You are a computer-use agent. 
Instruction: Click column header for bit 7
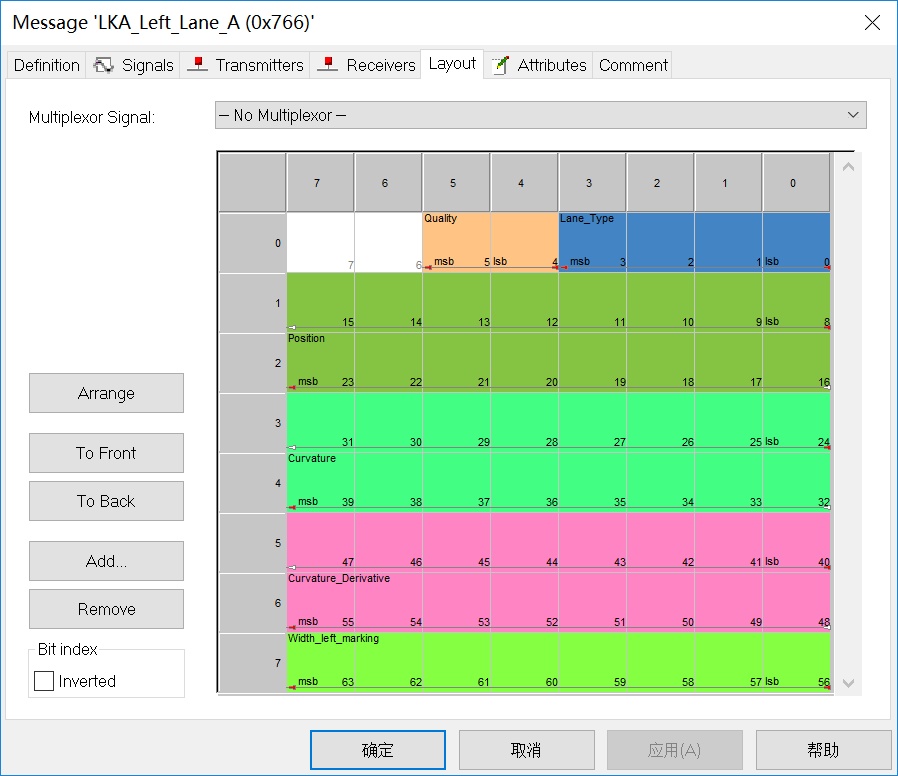point(320,183)
